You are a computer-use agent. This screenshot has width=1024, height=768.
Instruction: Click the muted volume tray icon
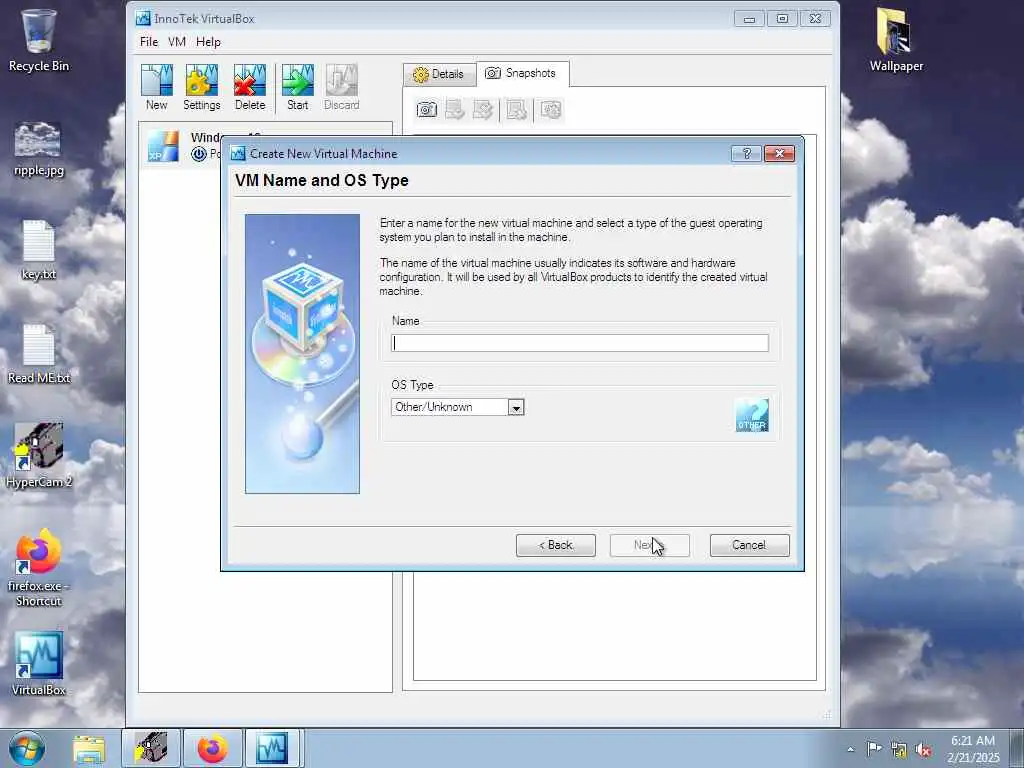[923, 750]
